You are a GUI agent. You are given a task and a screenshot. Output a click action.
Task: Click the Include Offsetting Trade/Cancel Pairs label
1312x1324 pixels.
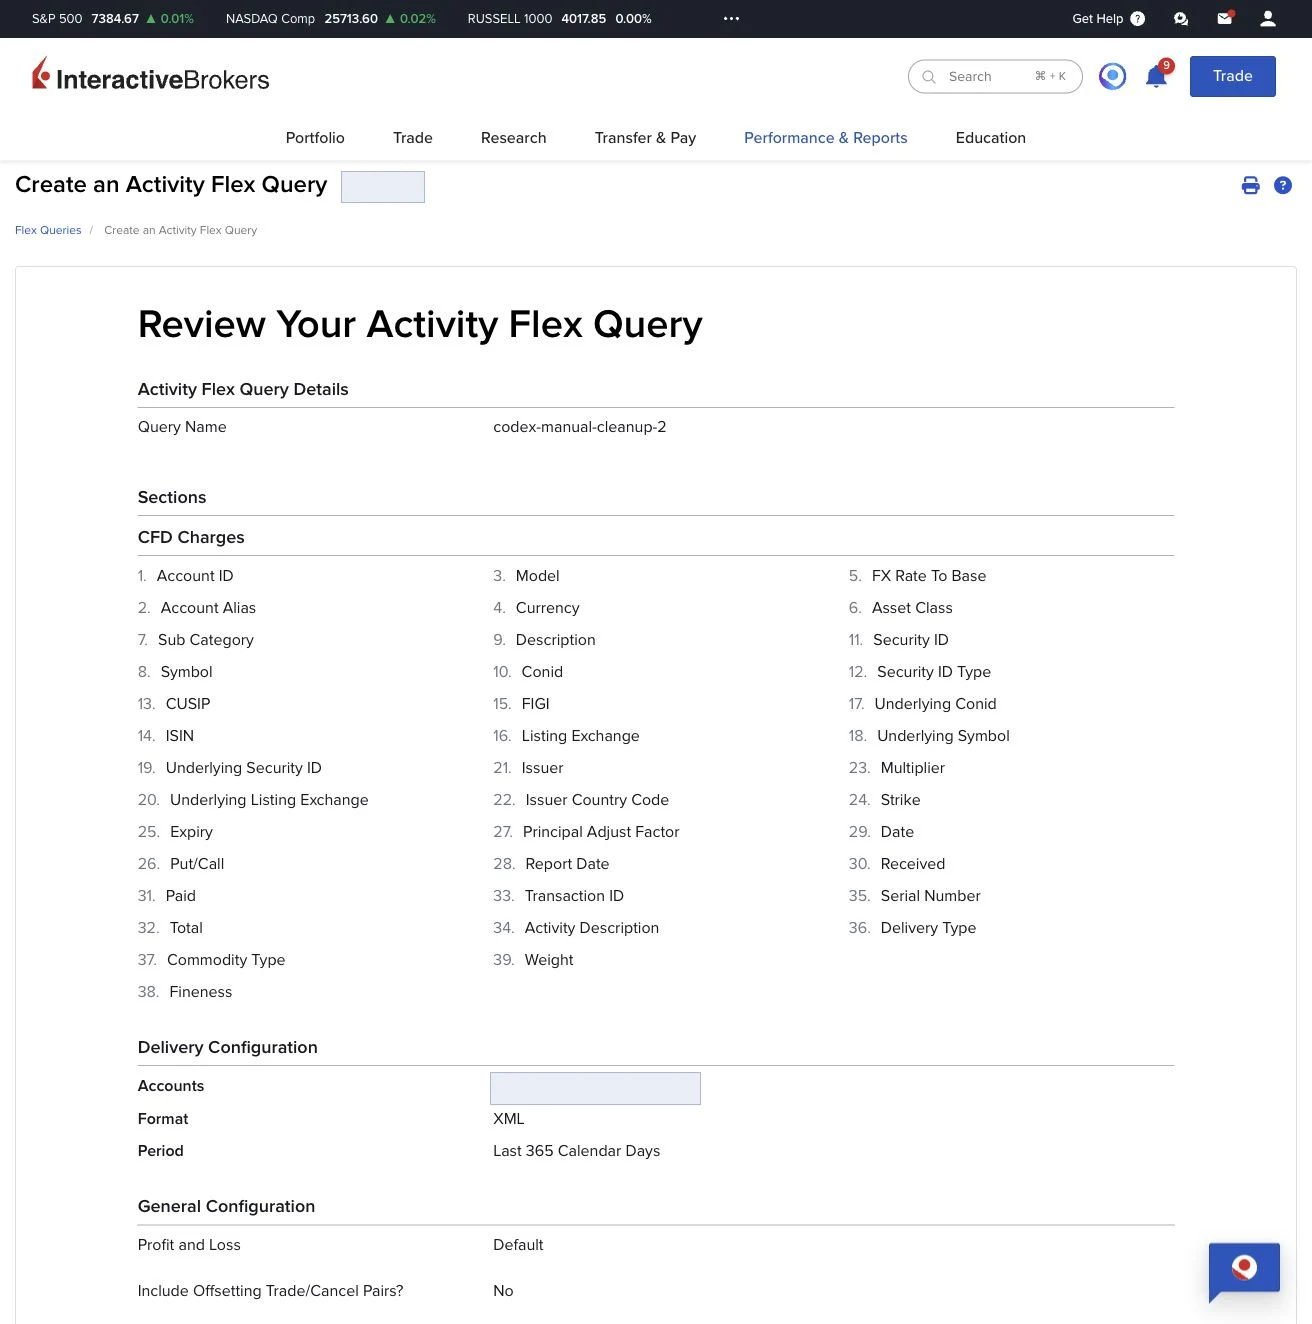click(270, 1291)
